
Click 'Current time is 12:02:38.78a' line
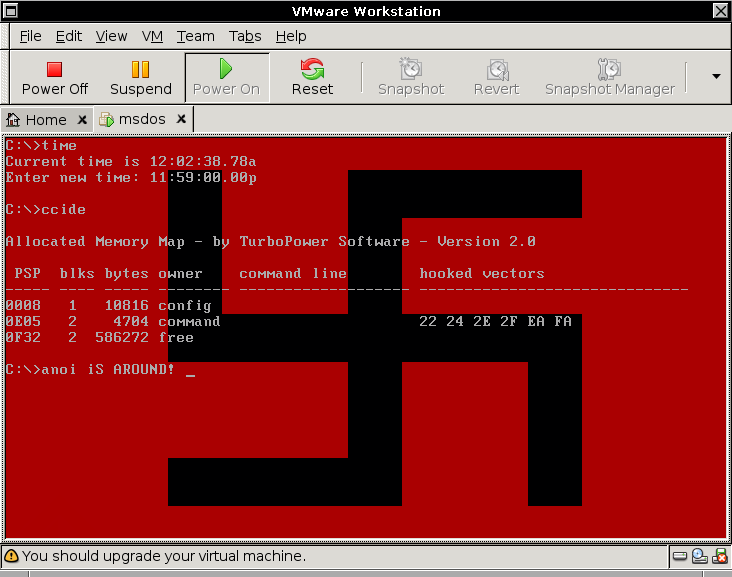point(131,162)
